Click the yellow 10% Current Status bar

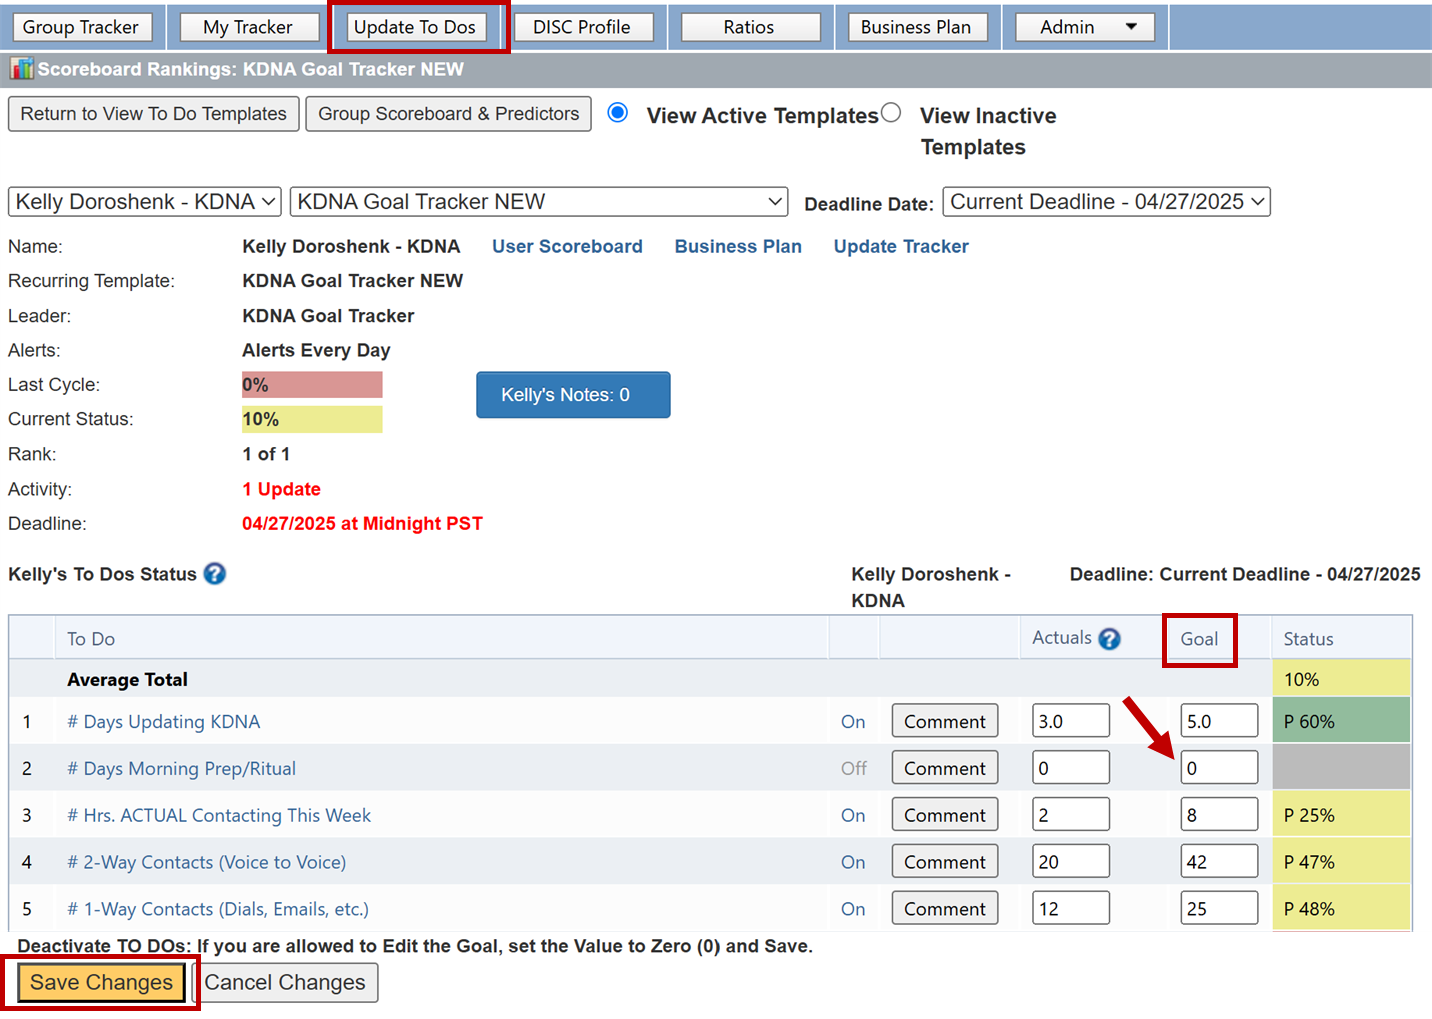(312, 420)
